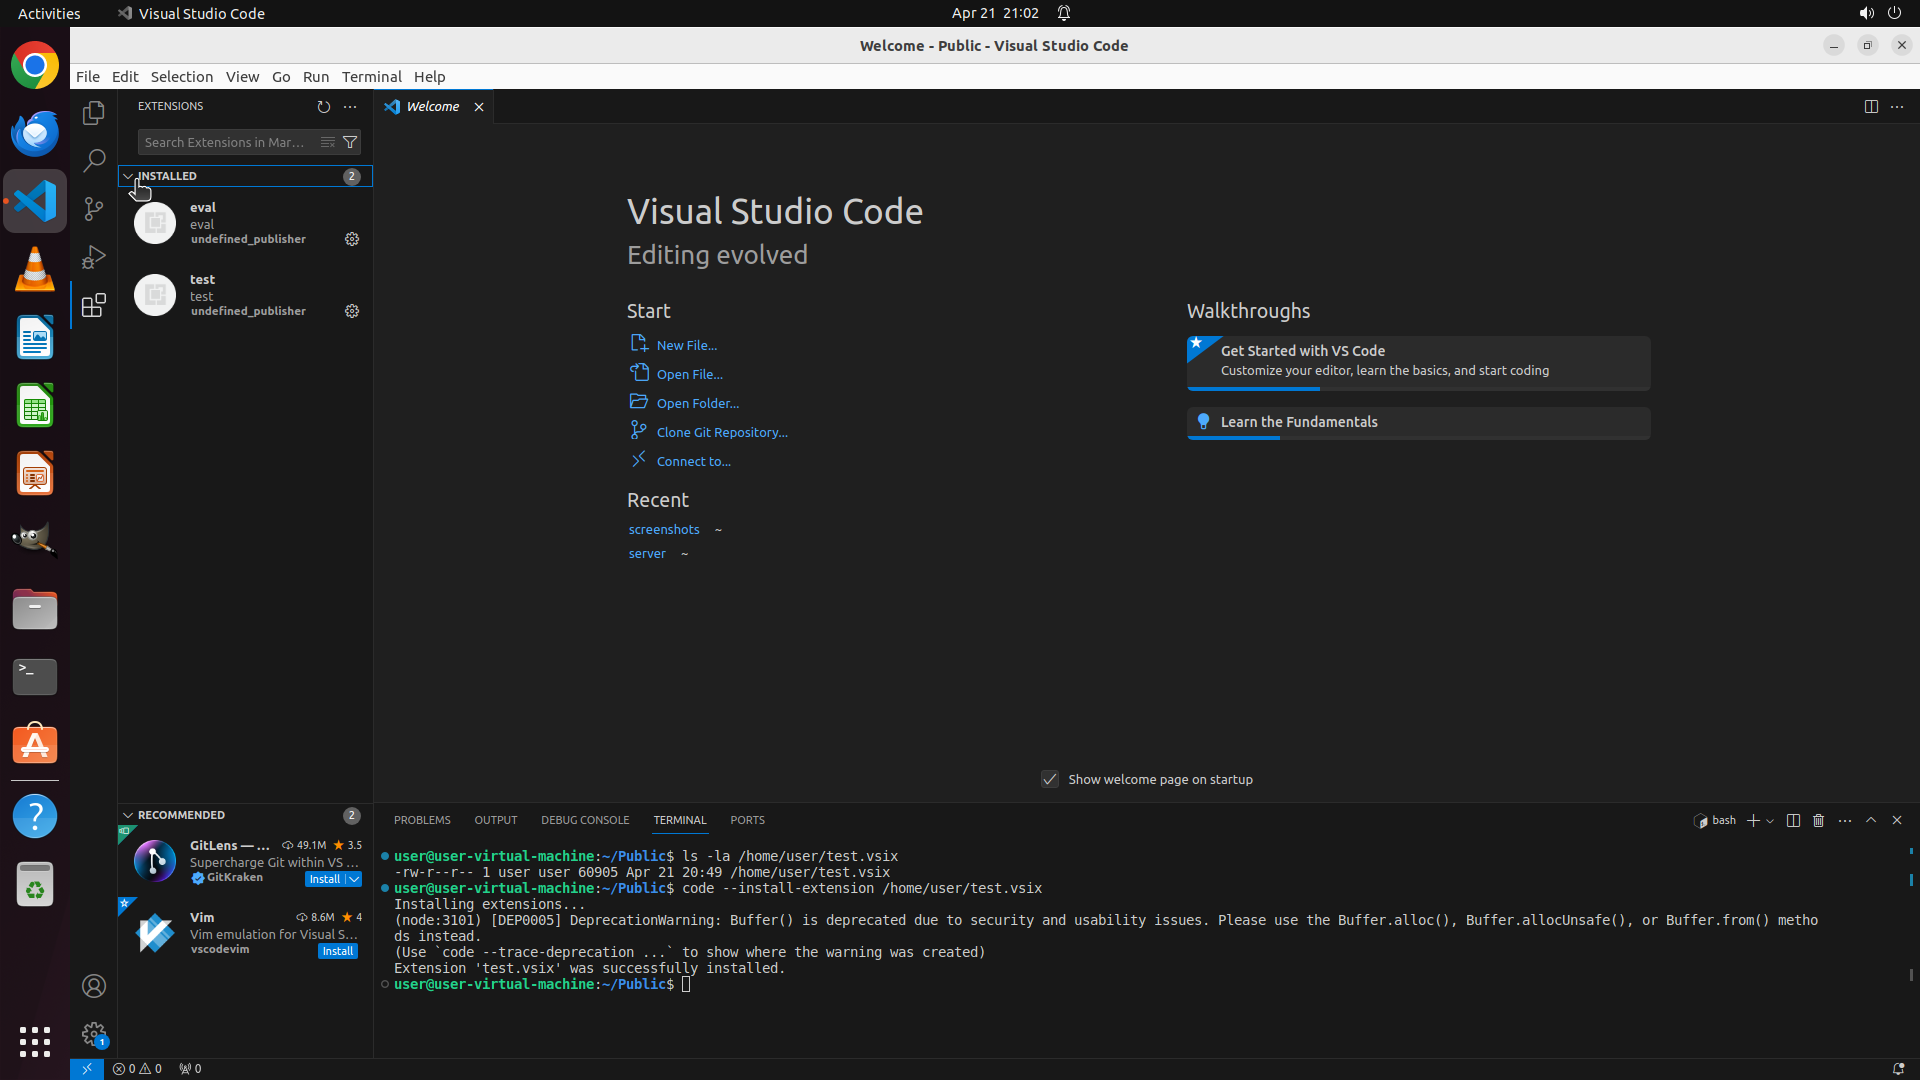Open the Explorer view in activity bar
This screenshot has width=1920, height=1080.
pos(94,113)
